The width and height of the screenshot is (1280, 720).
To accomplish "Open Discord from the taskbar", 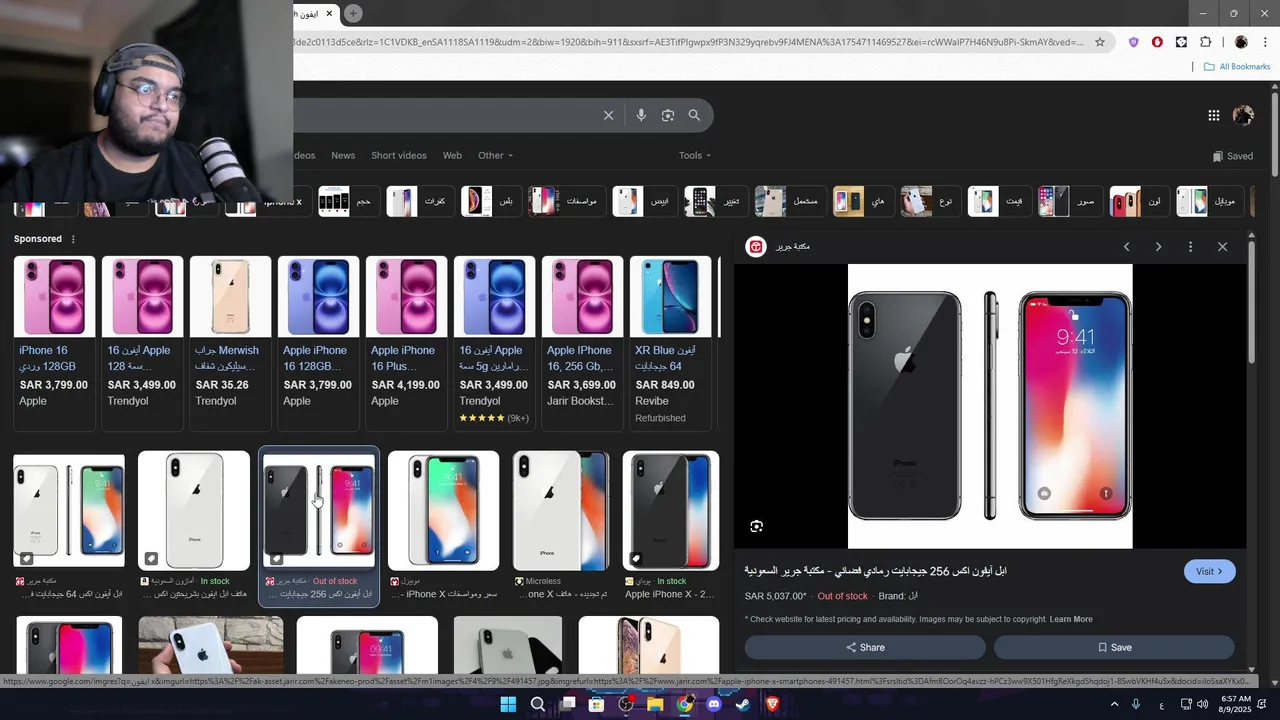I will coord(714,704).
